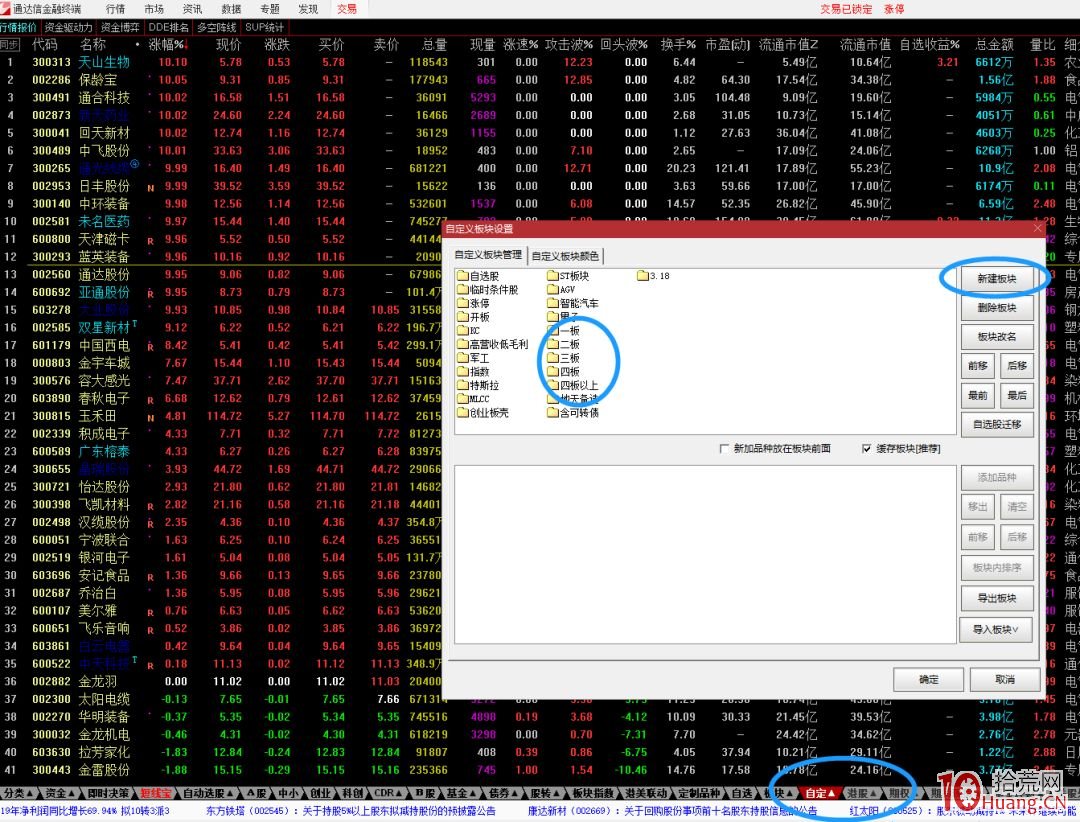Choose the 含可转债 folder
Image resolution: width=1080 pixels, height=822 pixels.
pyautogui.click(x=578, y=412)
